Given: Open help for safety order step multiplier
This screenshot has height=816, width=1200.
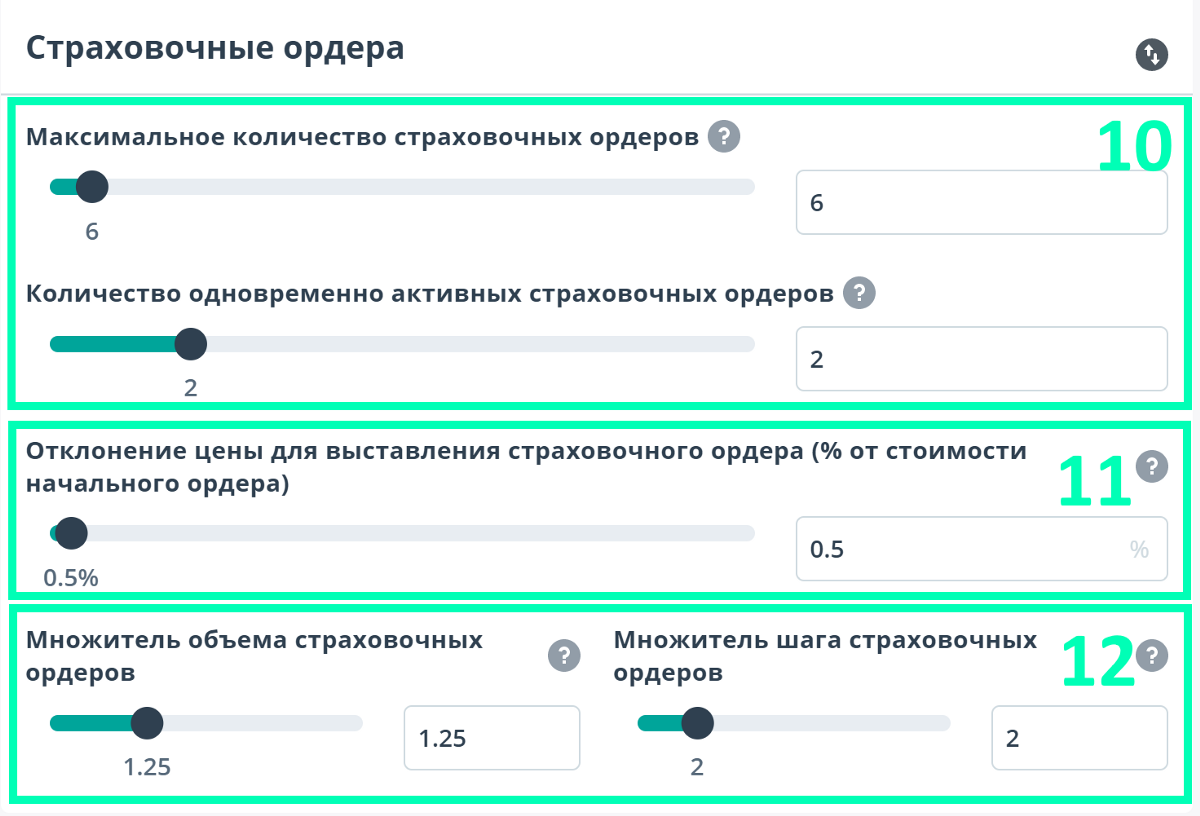Looking at the screenshot, I should pos(1152,656).
